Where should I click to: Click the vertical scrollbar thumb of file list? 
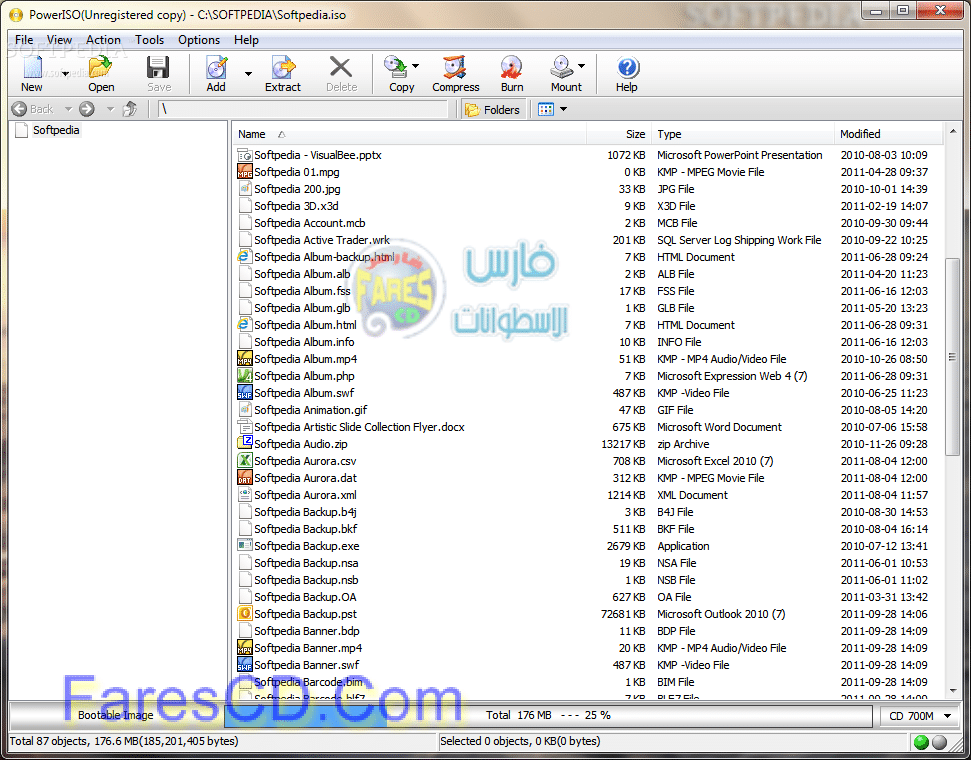pyautogui.click(x=953, y=357)
